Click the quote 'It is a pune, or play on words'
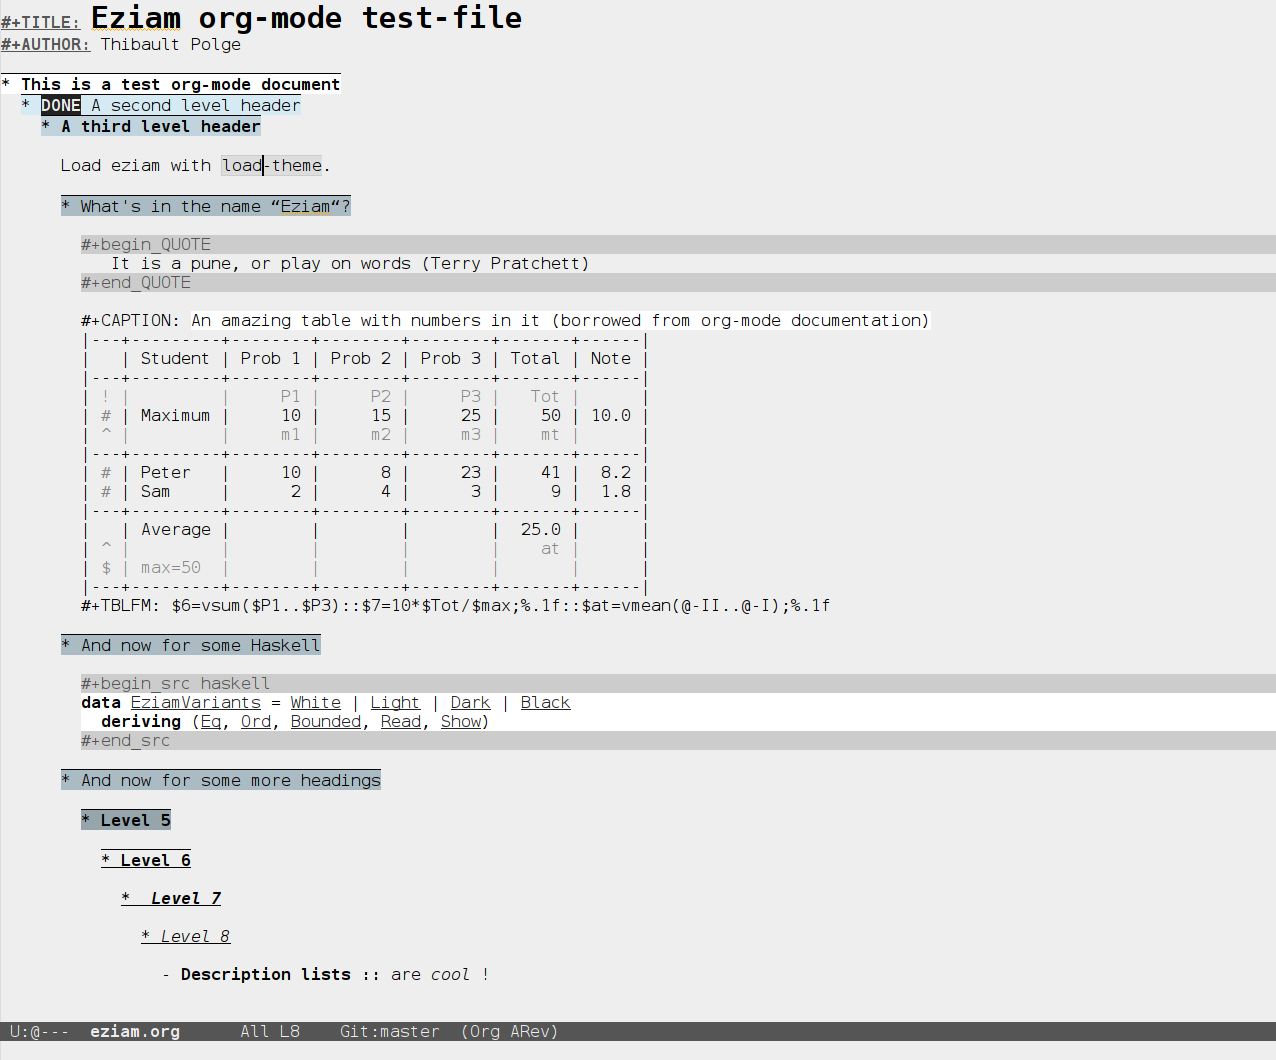This screenshot has width=1276, height=1060. pyautogui.click(x=261, y=264)
